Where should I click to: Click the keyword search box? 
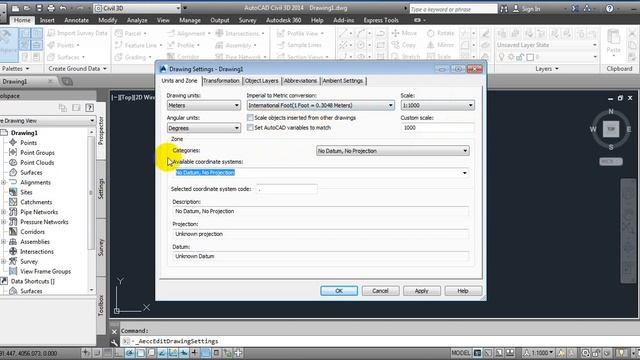453,9
